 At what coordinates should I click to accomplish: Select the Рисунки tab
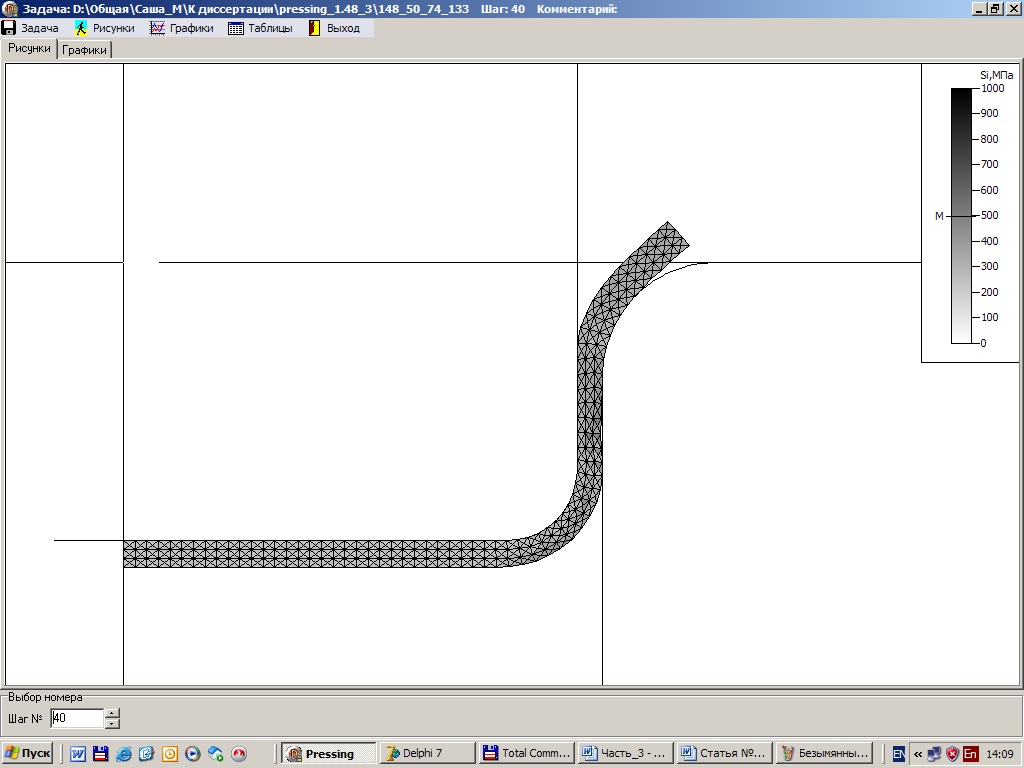pos(29,48)
